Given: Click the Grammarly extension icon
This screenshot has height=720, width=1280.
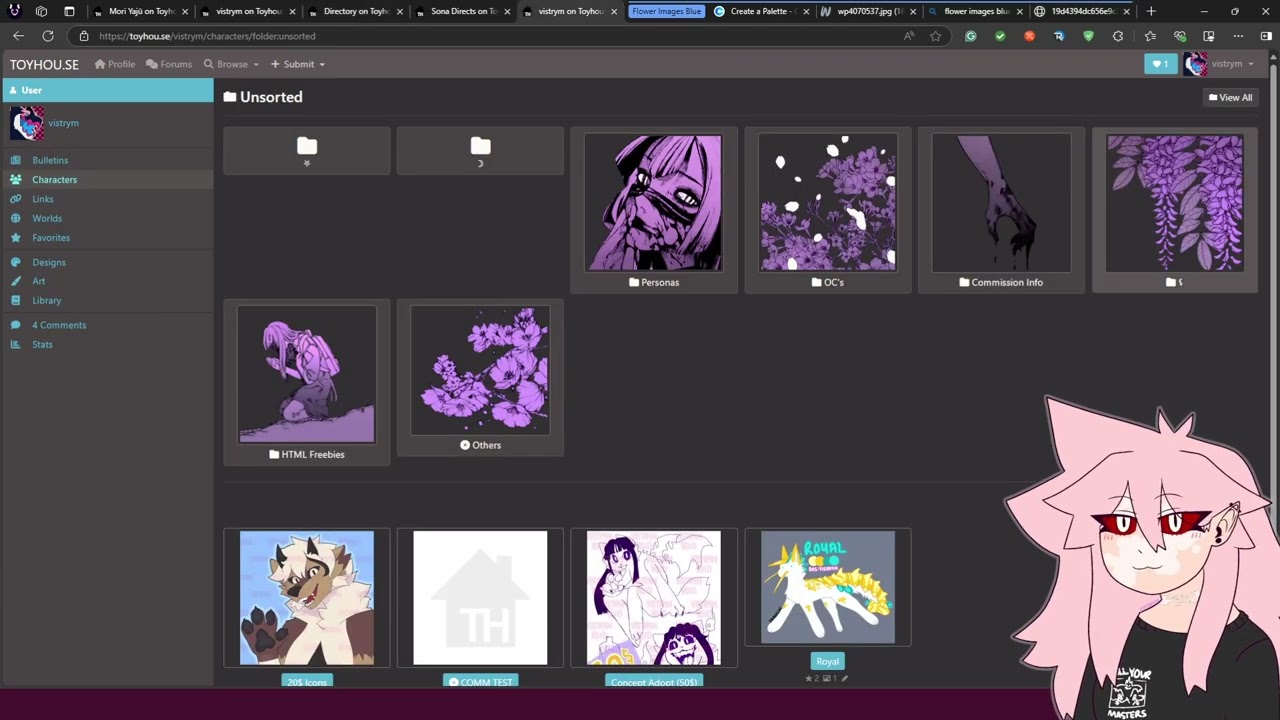Looking at the screenshot, I should coord(970,36).
